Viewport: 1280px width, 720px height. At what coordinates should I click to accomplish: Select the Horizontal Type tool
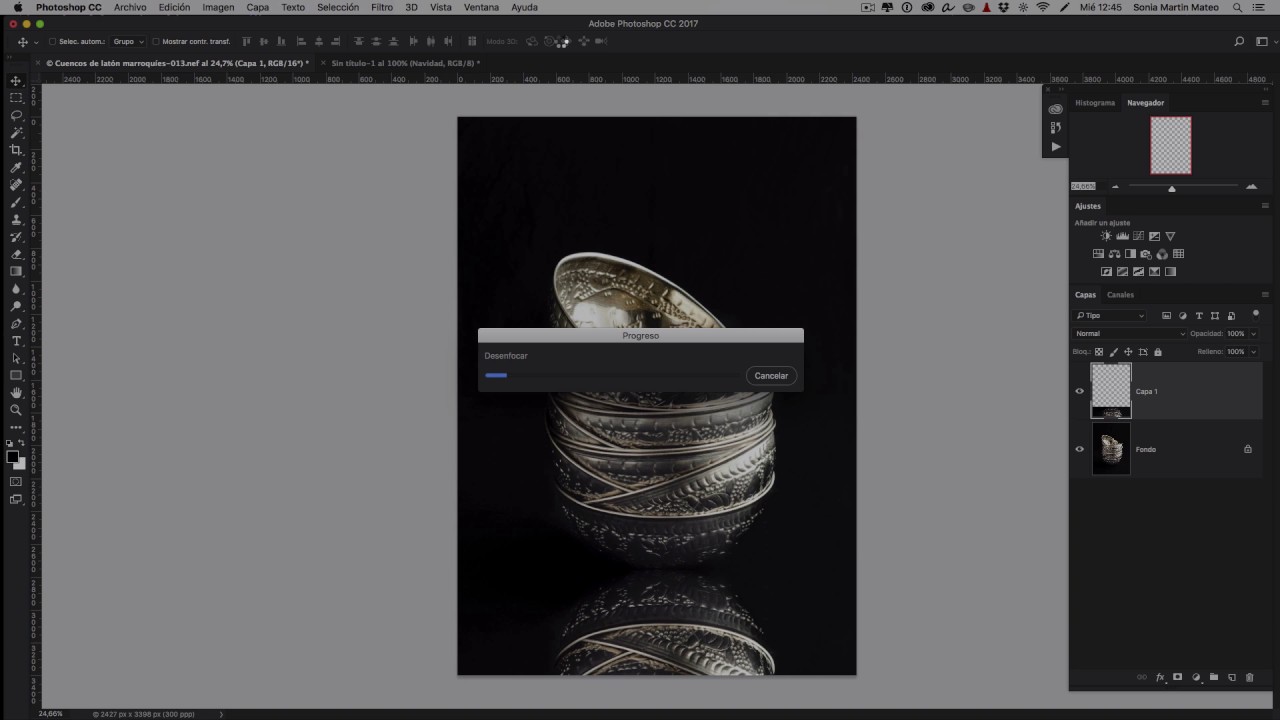click(16, 341)
